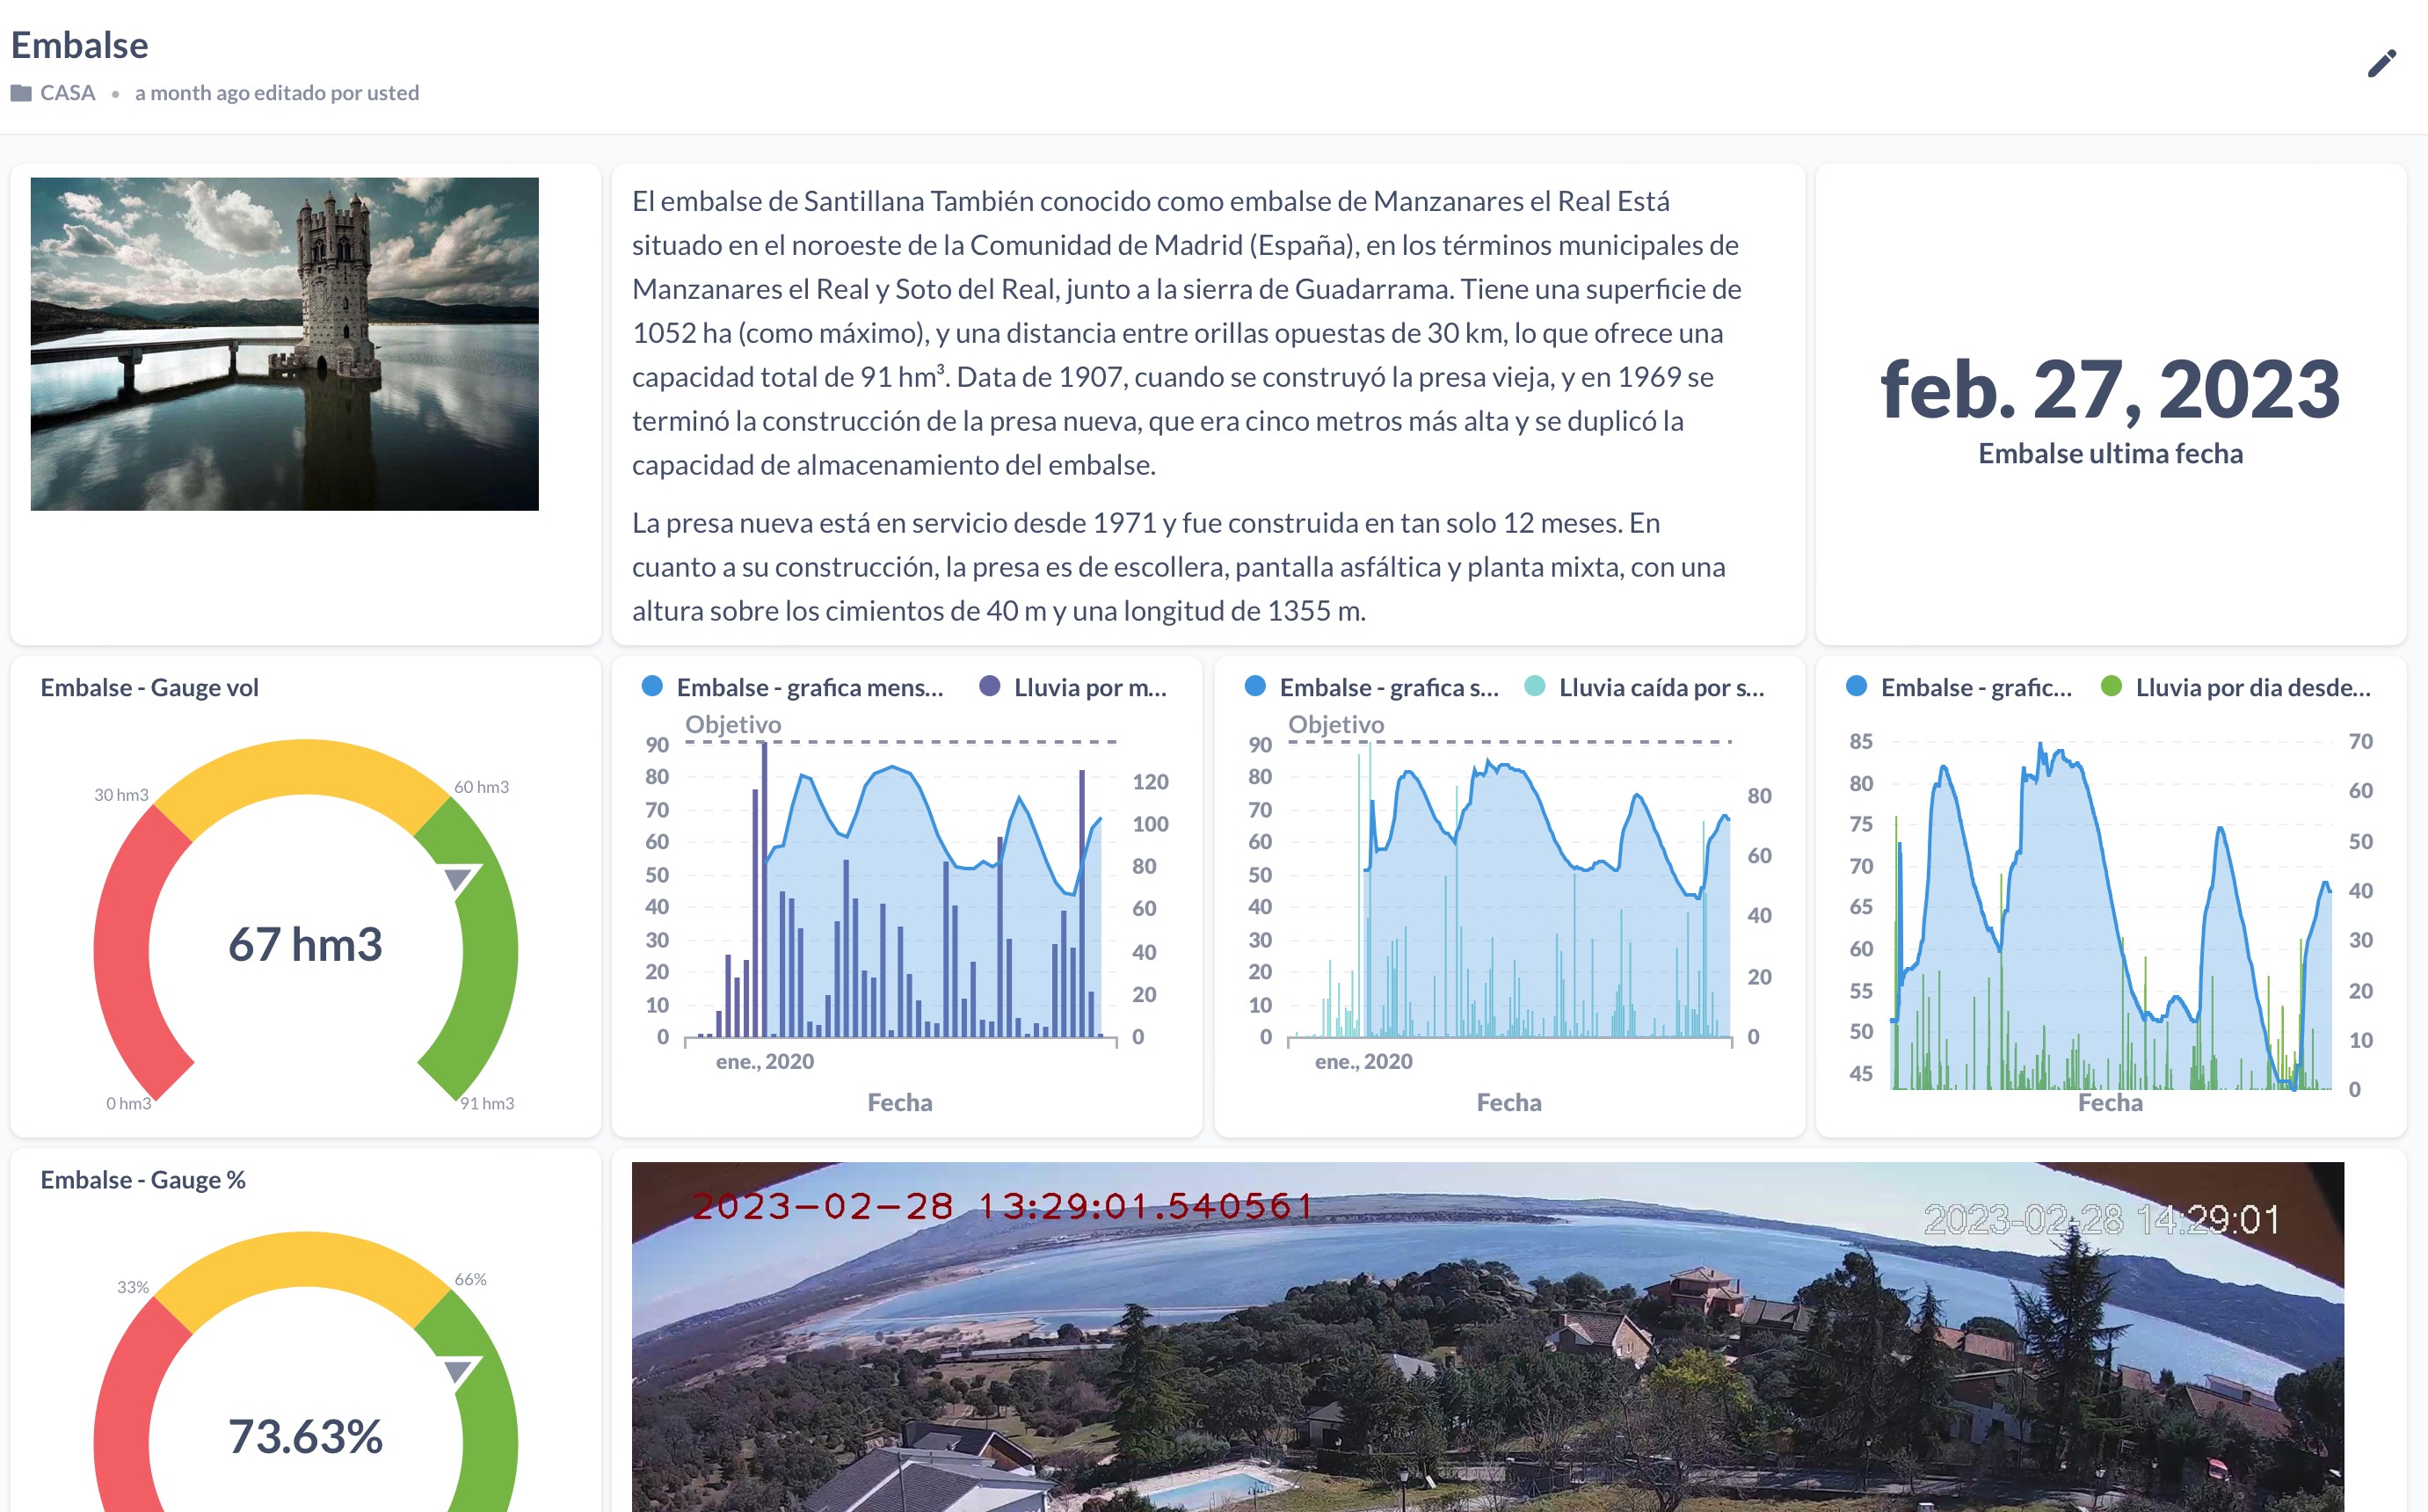
Task: Open the Embalse - Gauge vol card title
Action: point(149,687)
